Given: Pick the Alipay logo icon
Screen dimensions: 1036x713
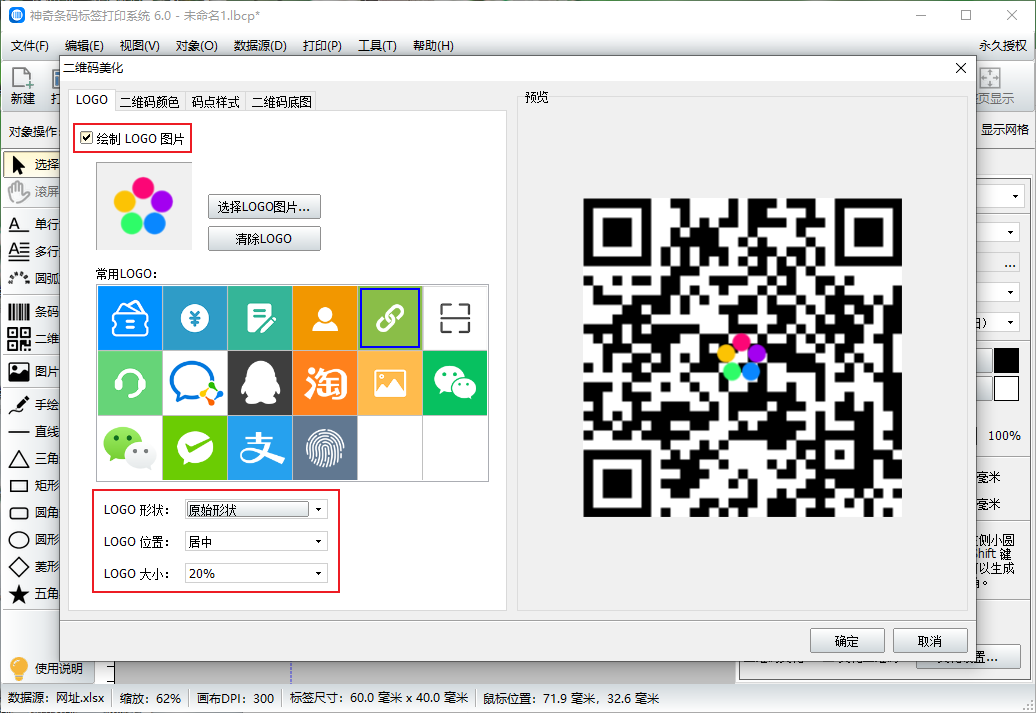Looking at the screenshot, I should (260, 448).
